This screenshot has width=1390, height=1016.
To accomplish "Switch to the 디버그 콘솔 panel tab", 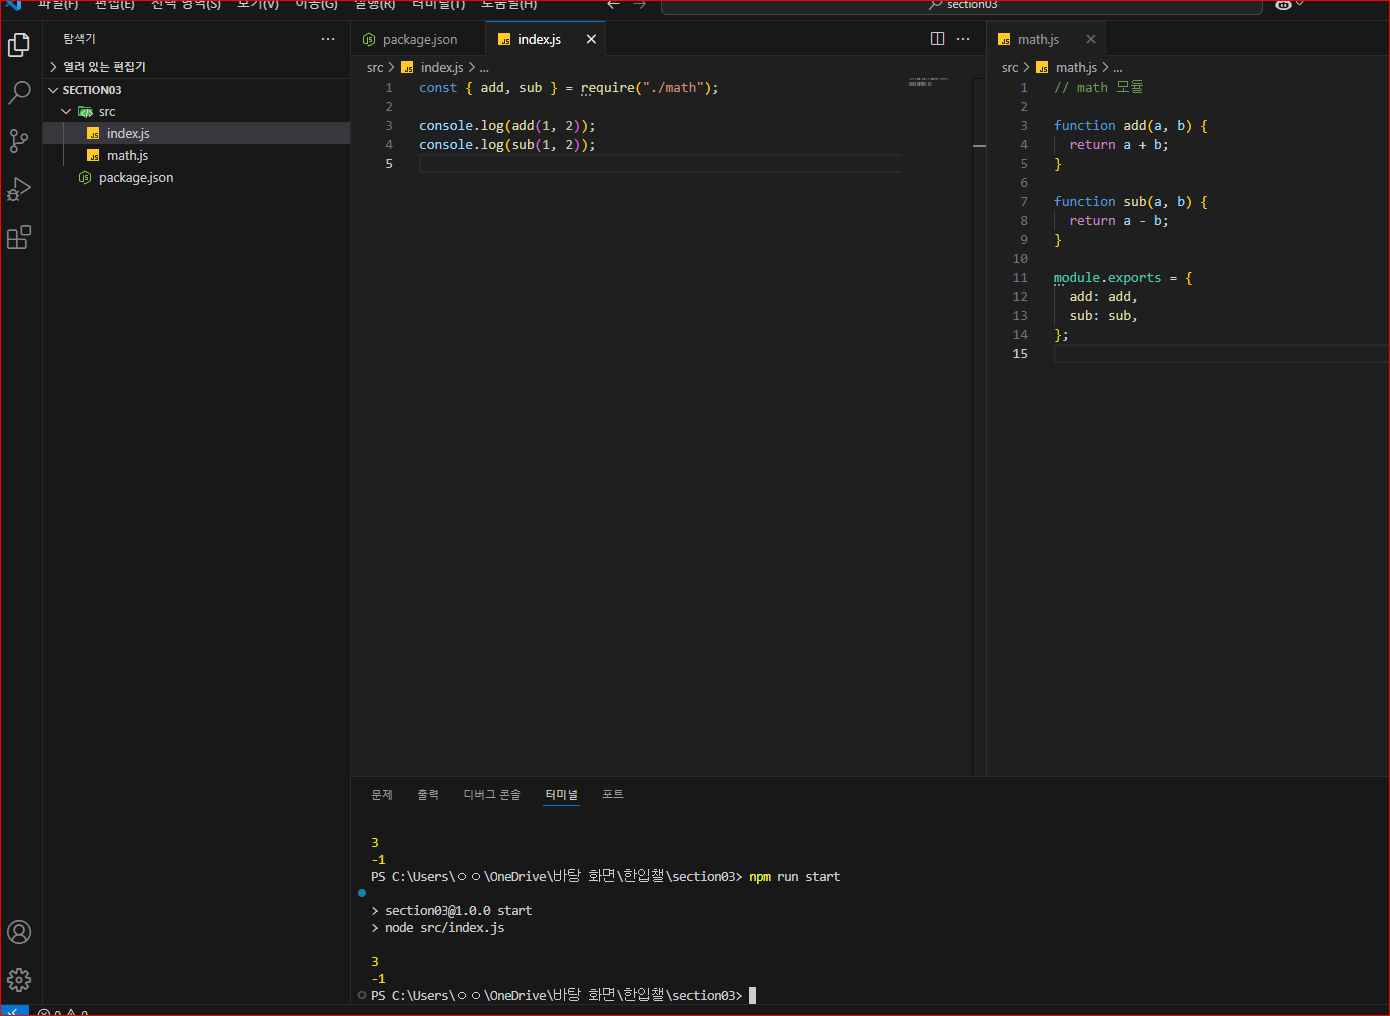I will coord(492,795).
